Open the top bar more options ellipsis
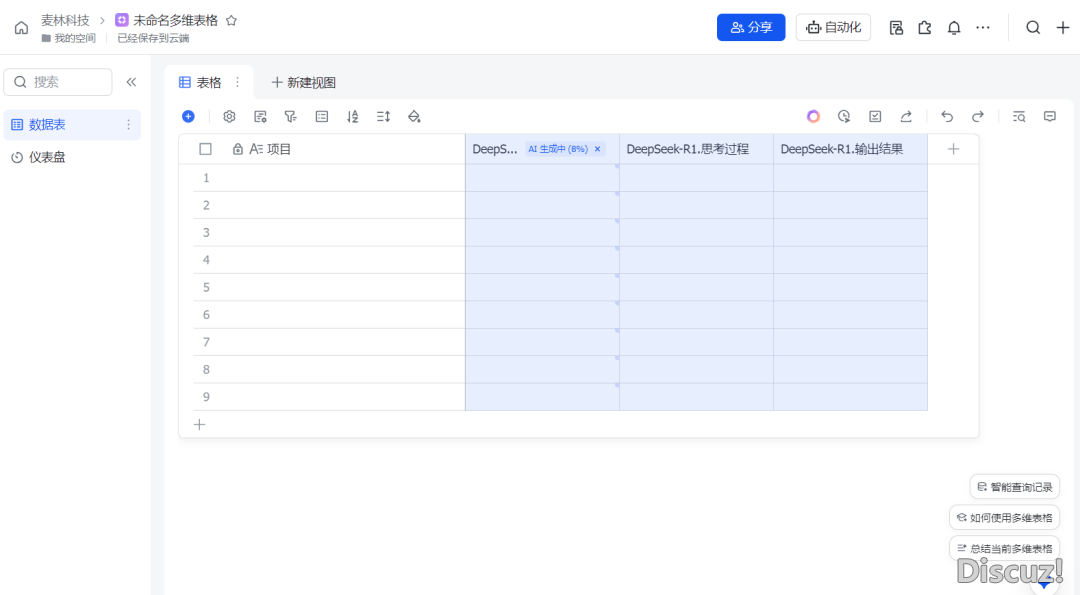 [983, 28]
